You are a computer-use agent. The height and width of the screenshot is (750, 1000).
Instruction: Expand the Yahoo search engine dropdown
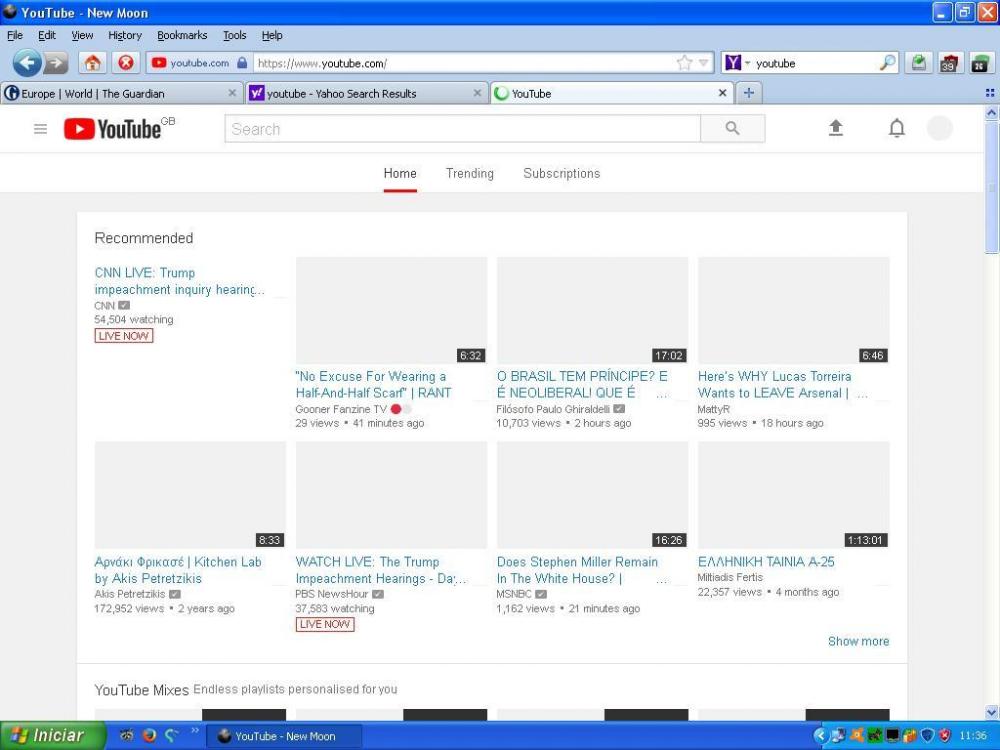(747, 63)
